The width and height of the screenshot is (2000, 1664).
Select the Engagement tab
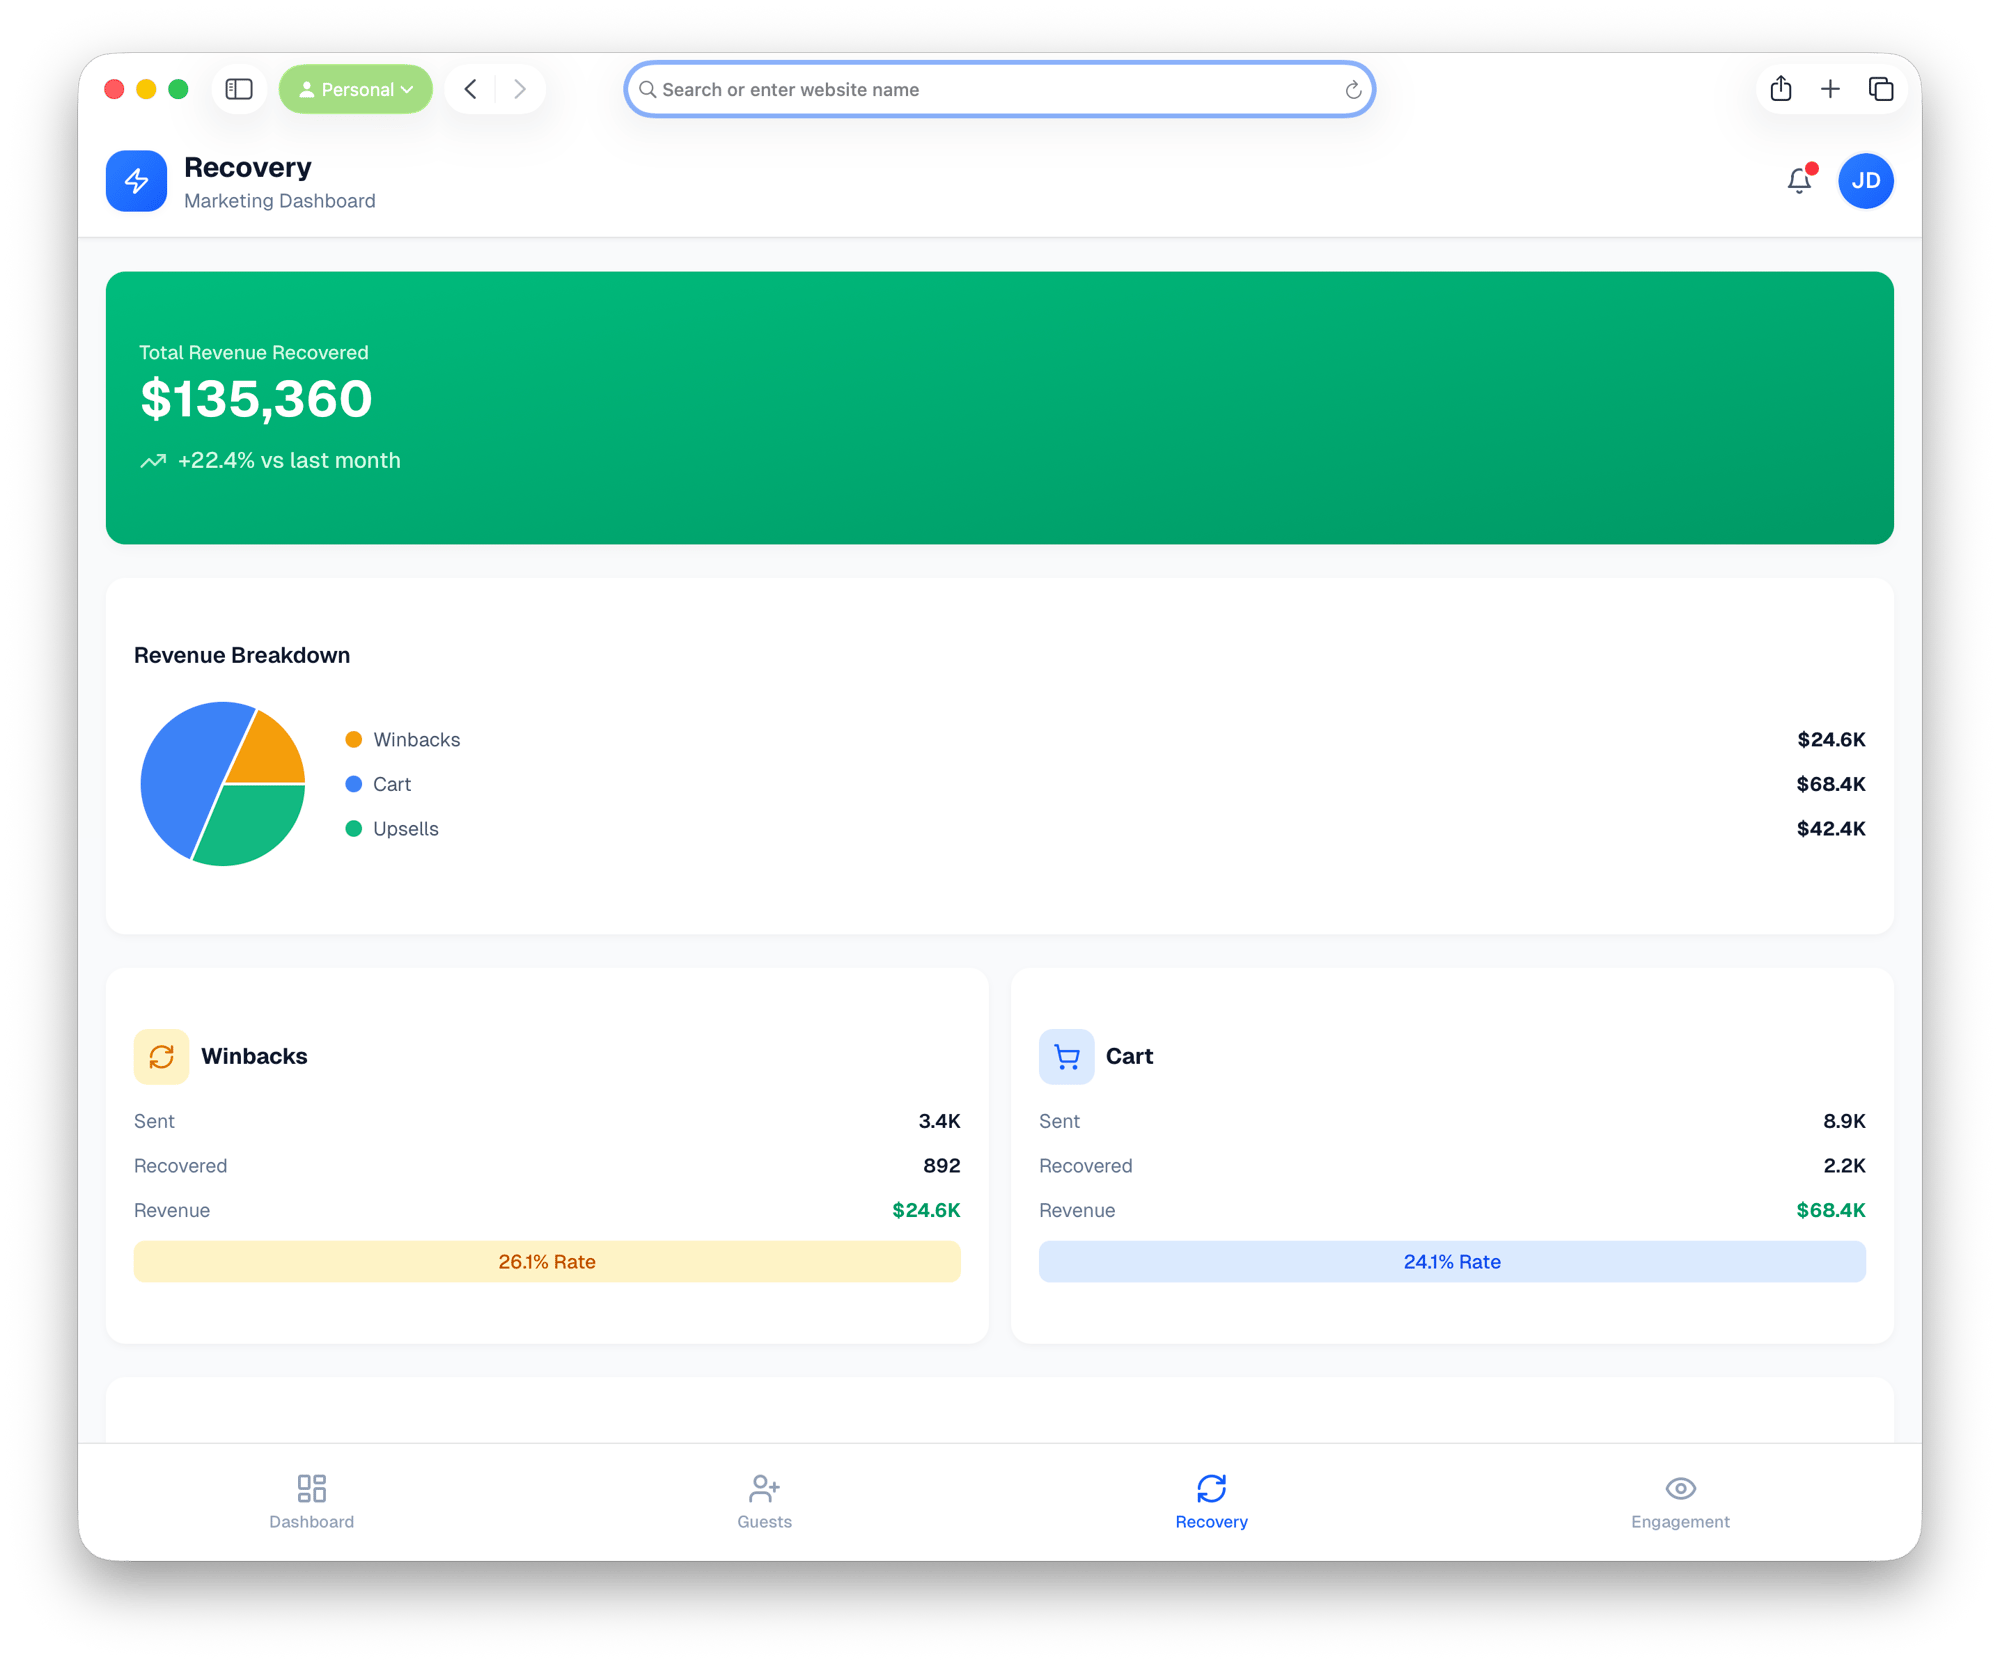click(x=1680, y=1501)
